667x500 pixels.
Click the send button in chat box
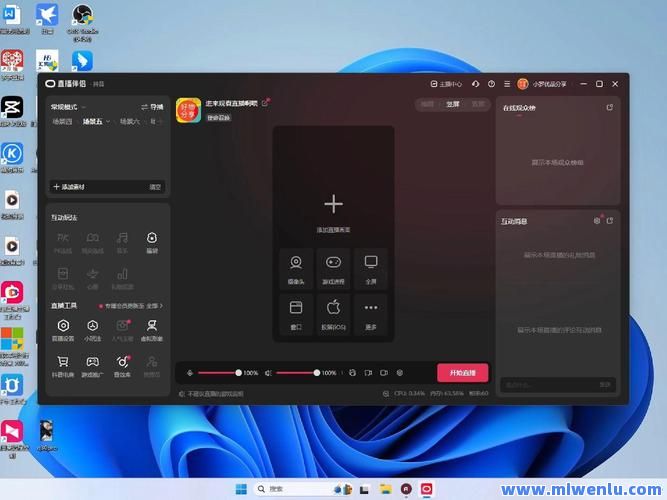click(605, 385)
